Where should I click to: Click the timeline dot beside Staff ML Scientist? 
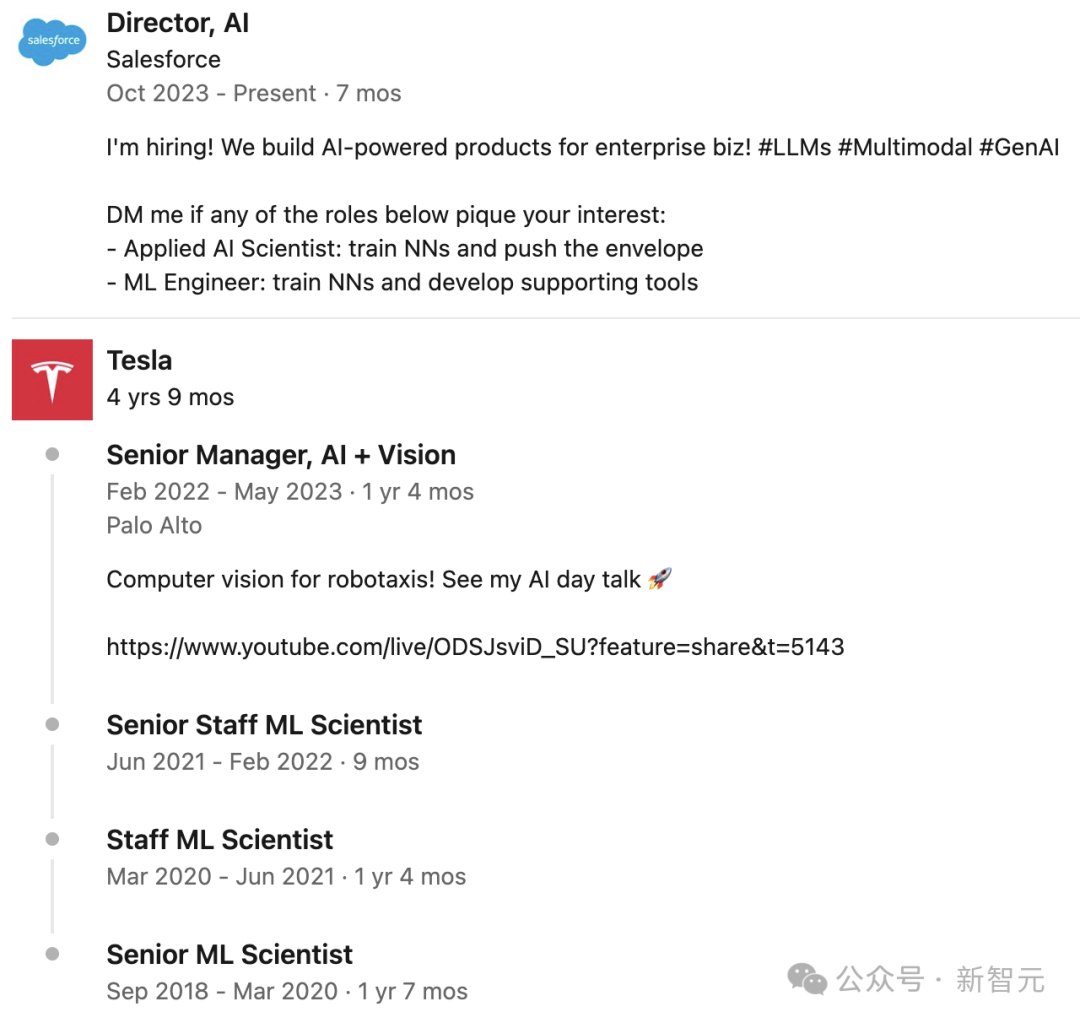click(52, 839)
